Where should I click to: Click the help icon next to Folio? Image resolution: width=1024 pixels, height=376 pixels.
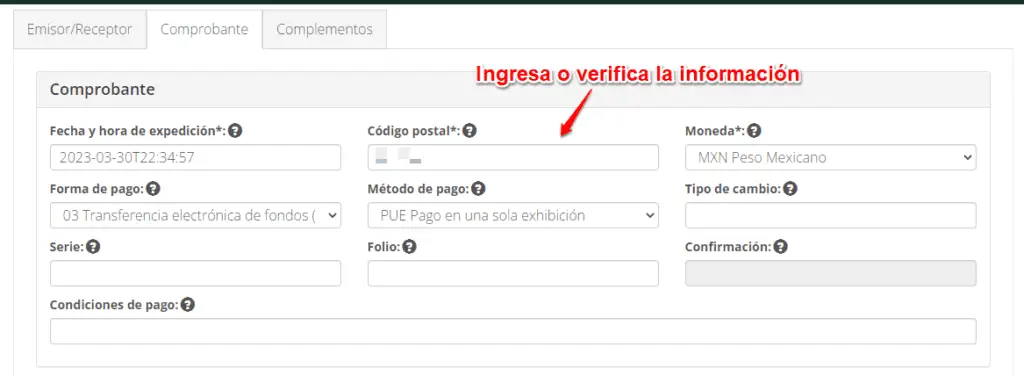pyautogui.click(x=409, y=247)
